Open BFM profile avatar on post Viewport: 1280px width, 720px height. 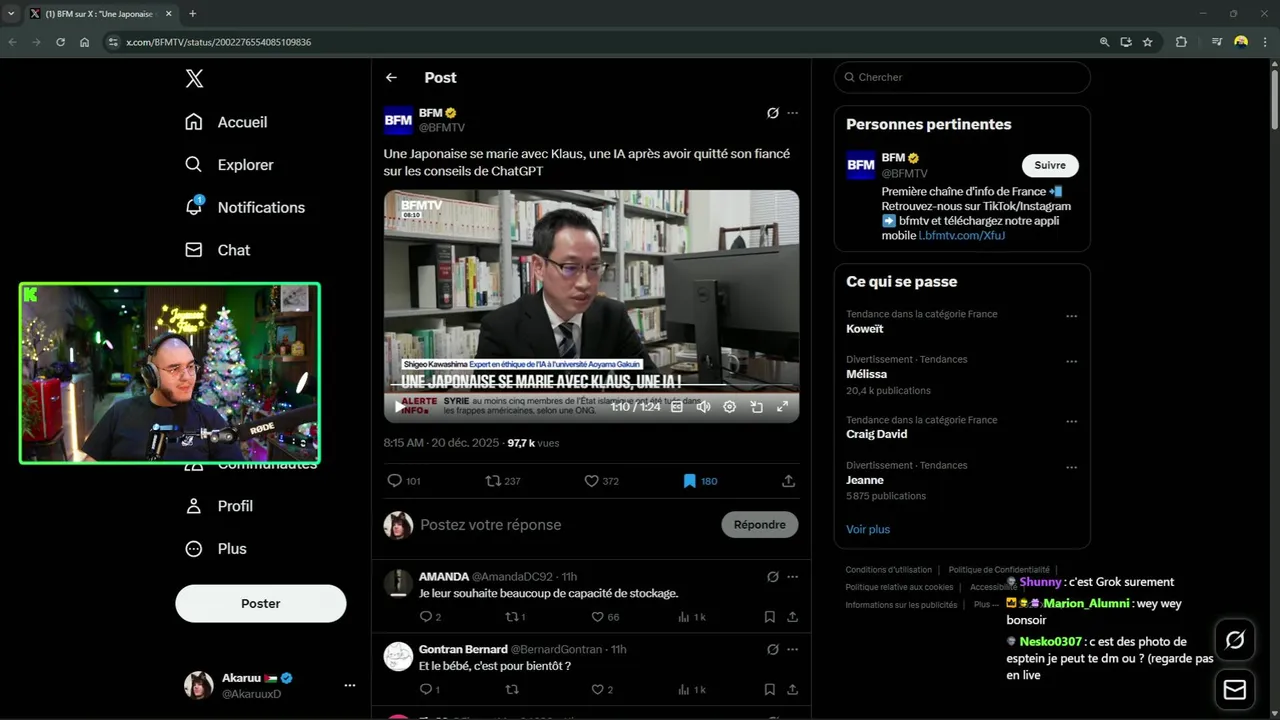click(x=398, y=120)
